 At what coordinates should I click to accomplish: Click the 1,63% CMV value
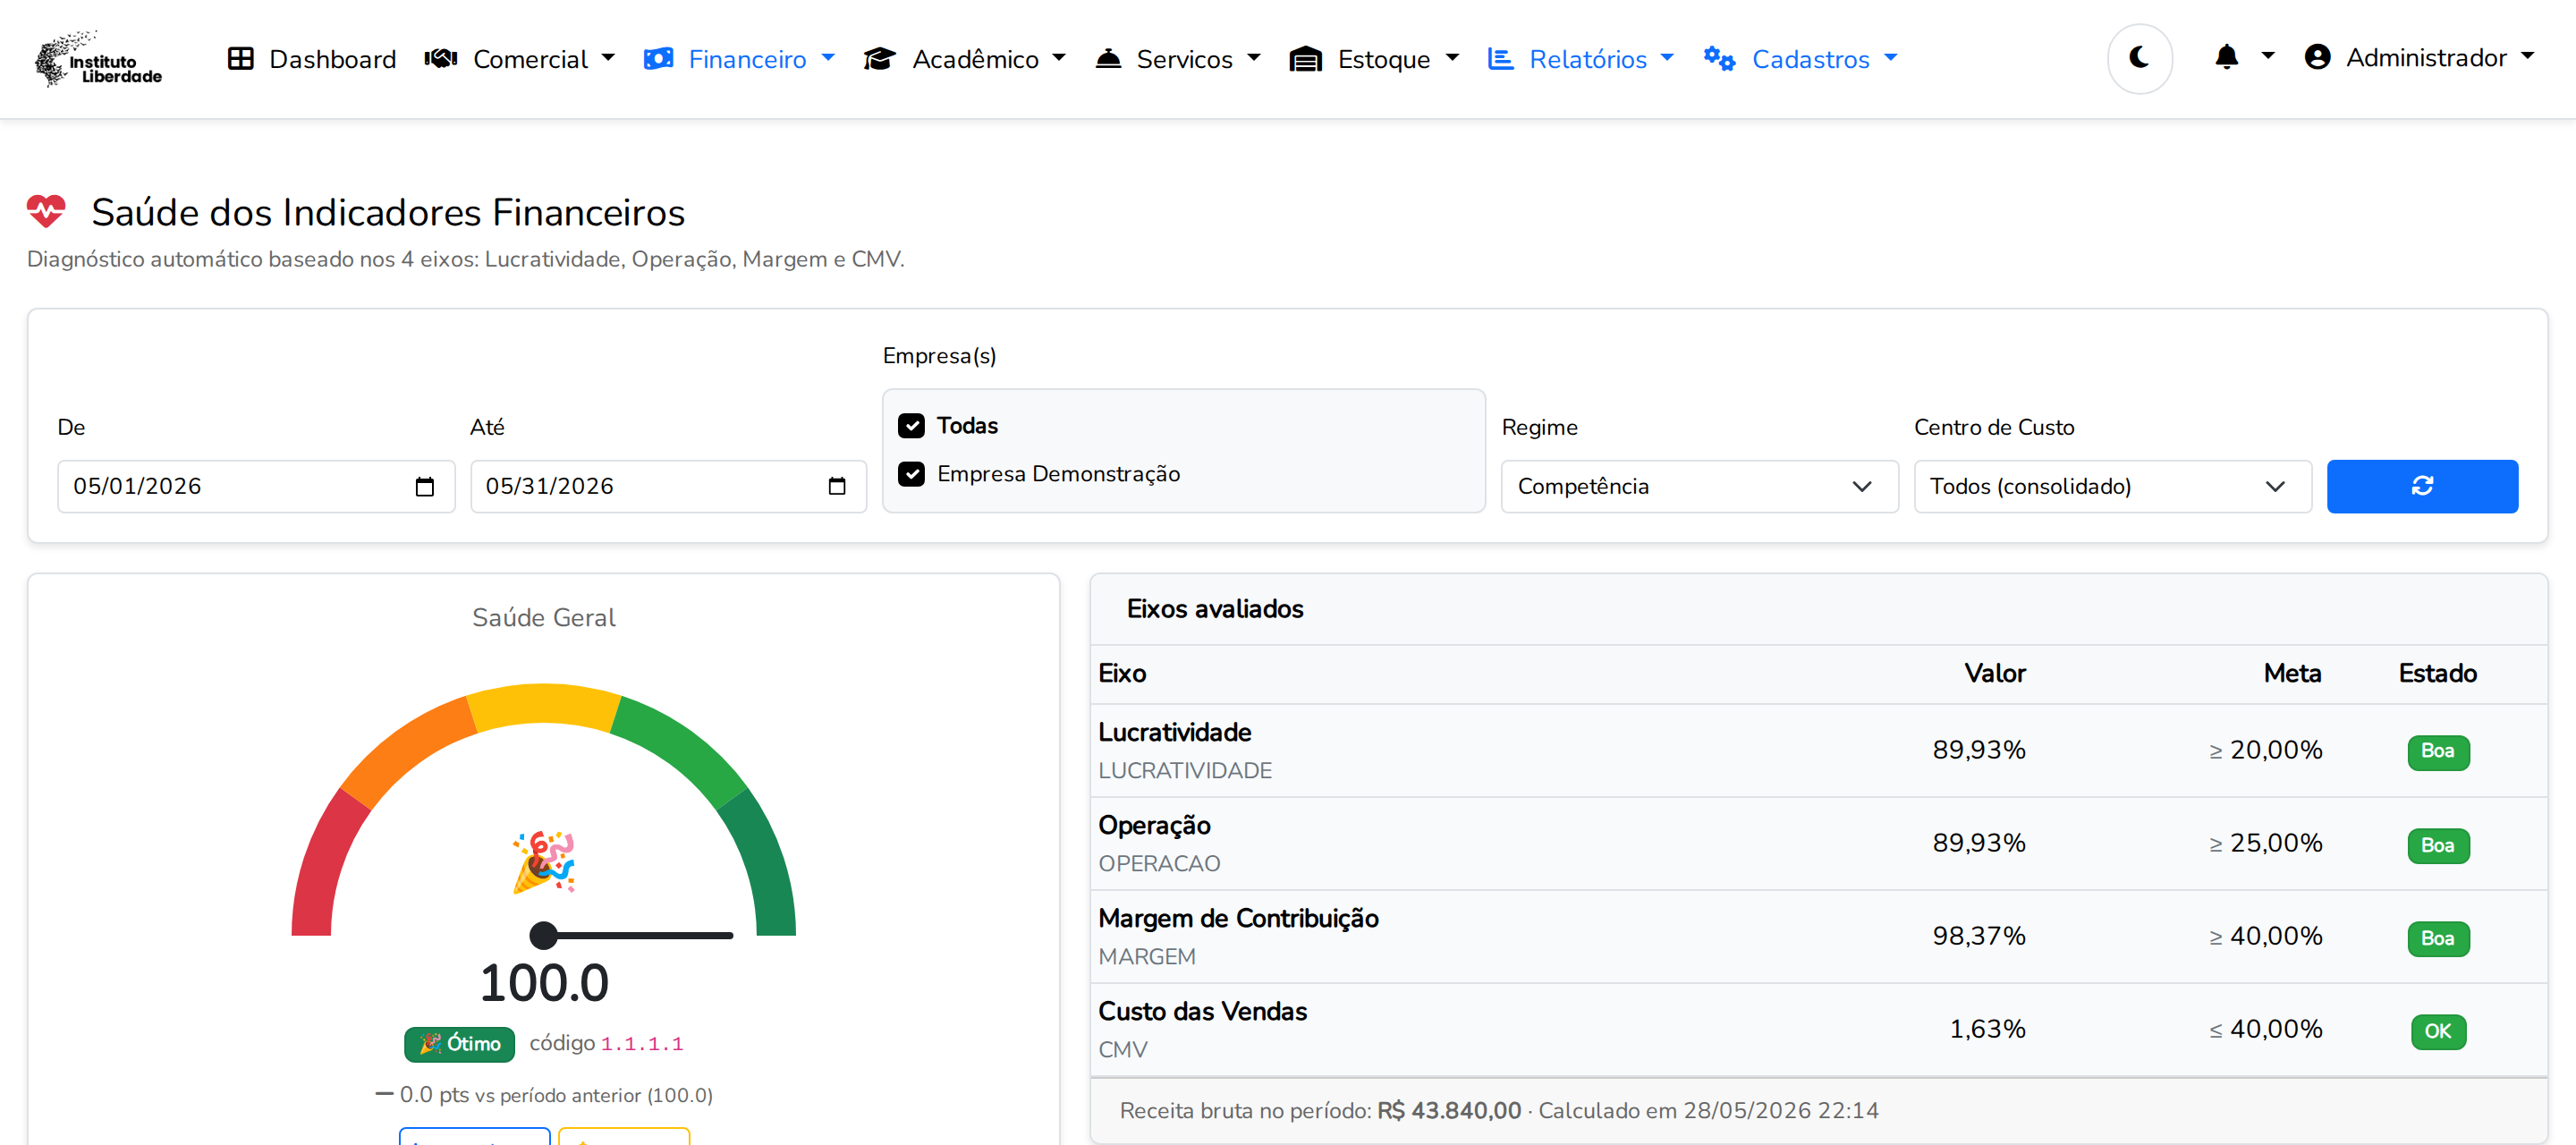click(x=1987, y=1029)
